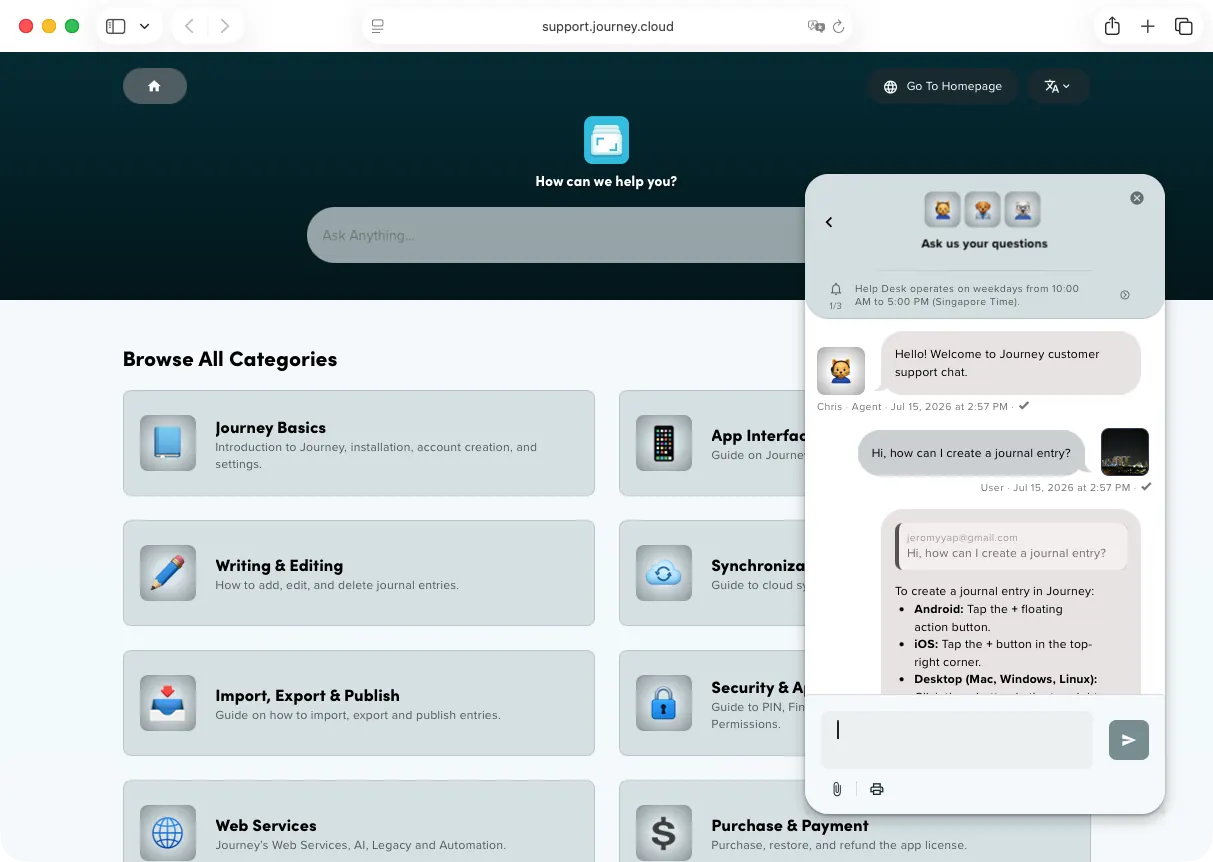Open the Safari Share menu
The image size is (1213, 862).
1112,27
